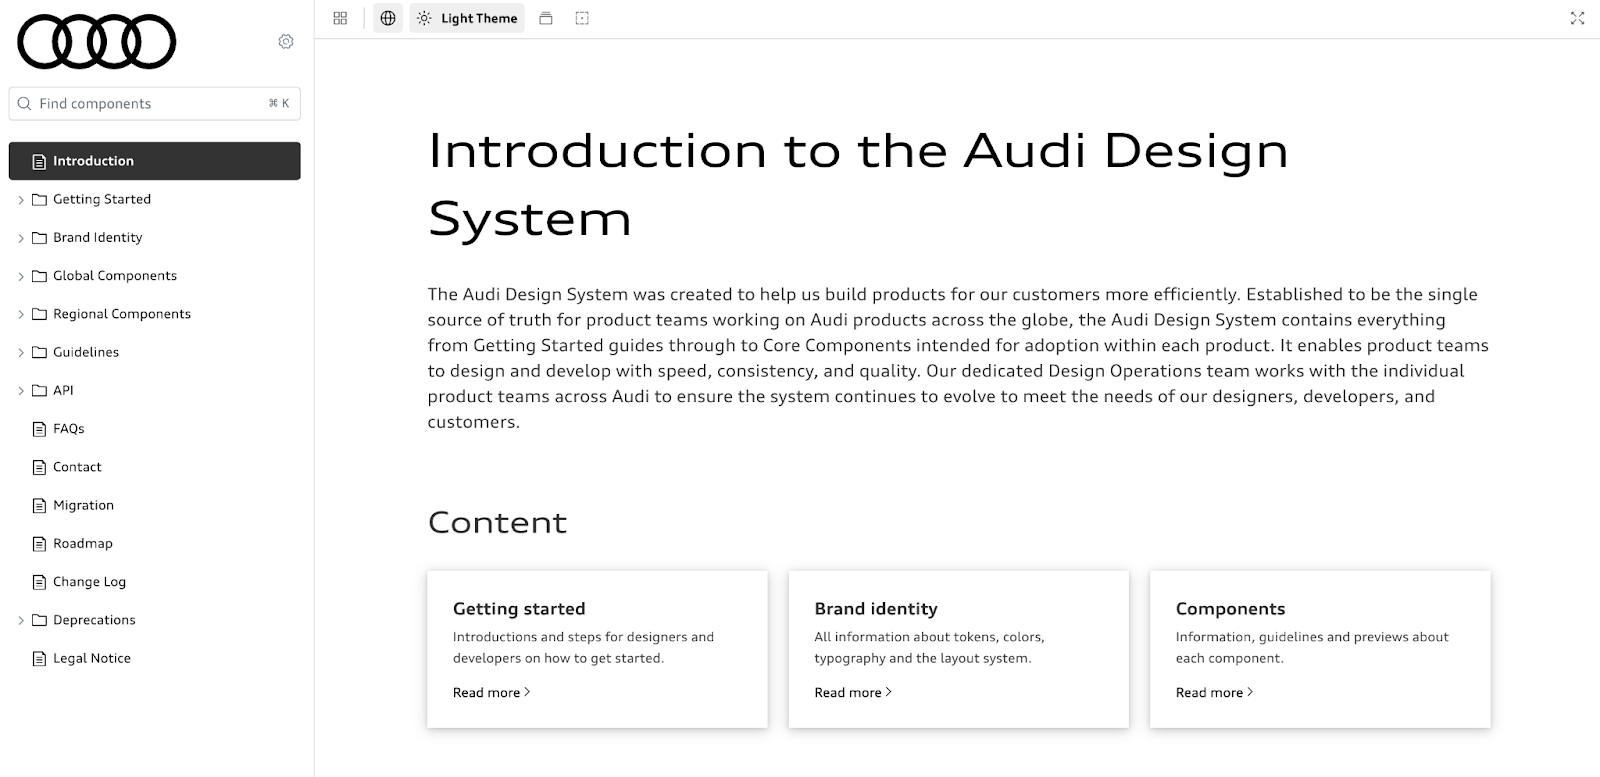Open the API sidebar label
Screen dimensions: 1600x777
coord(63,390)
